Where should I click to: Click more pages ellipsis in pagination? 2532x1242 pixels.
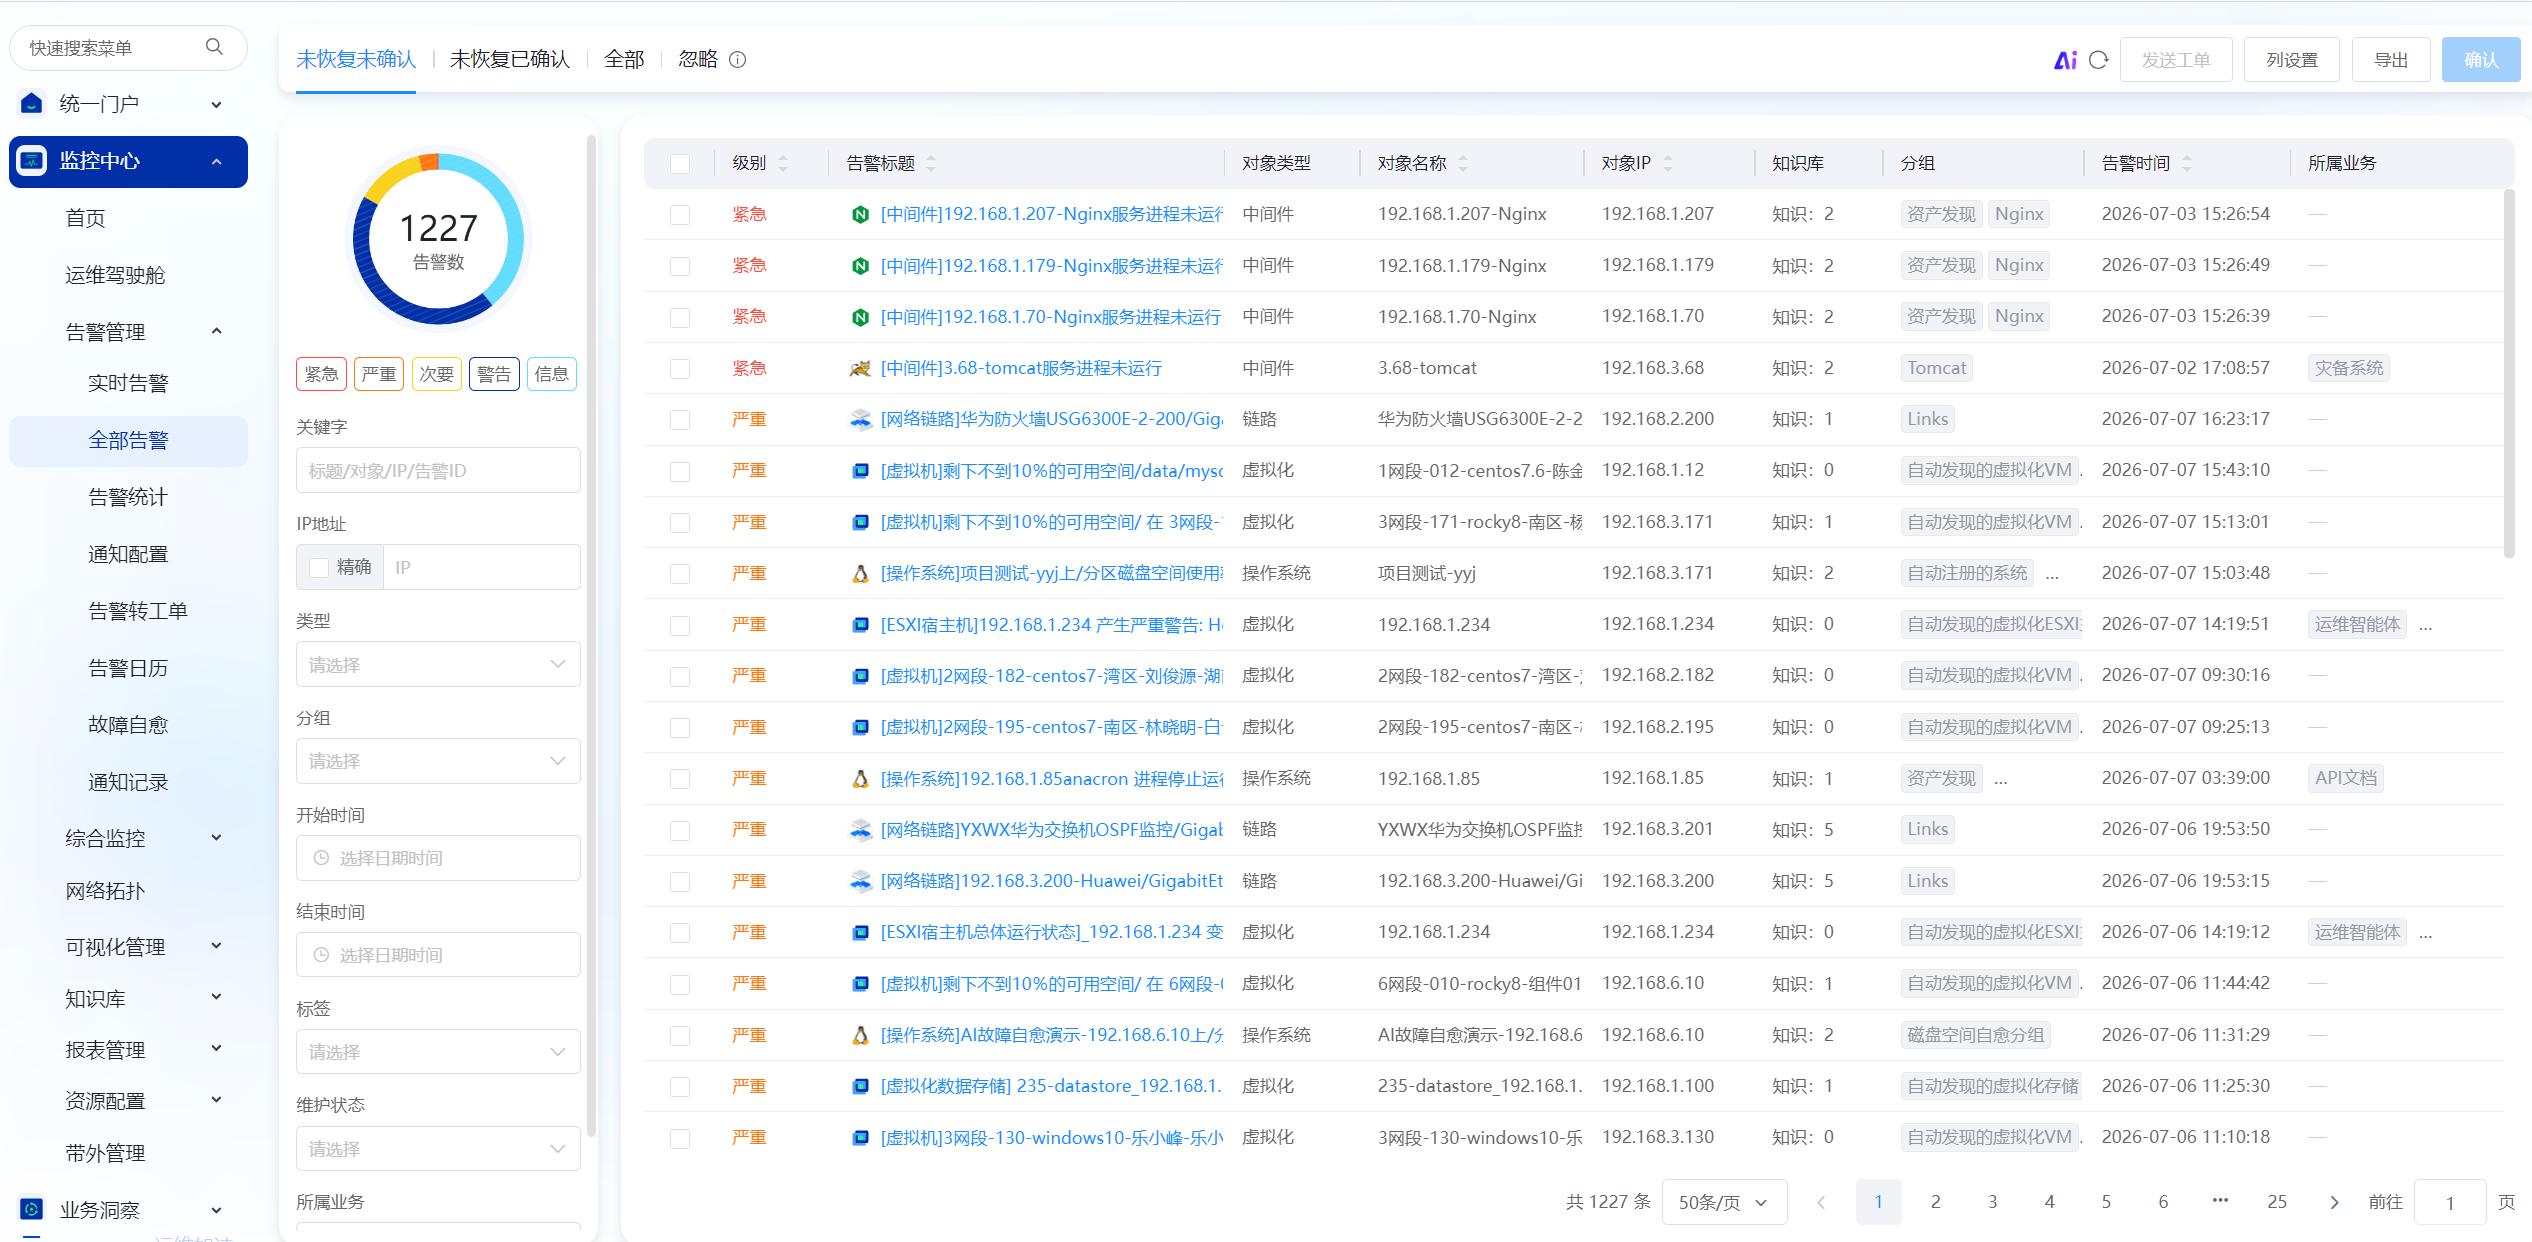2220,1200
